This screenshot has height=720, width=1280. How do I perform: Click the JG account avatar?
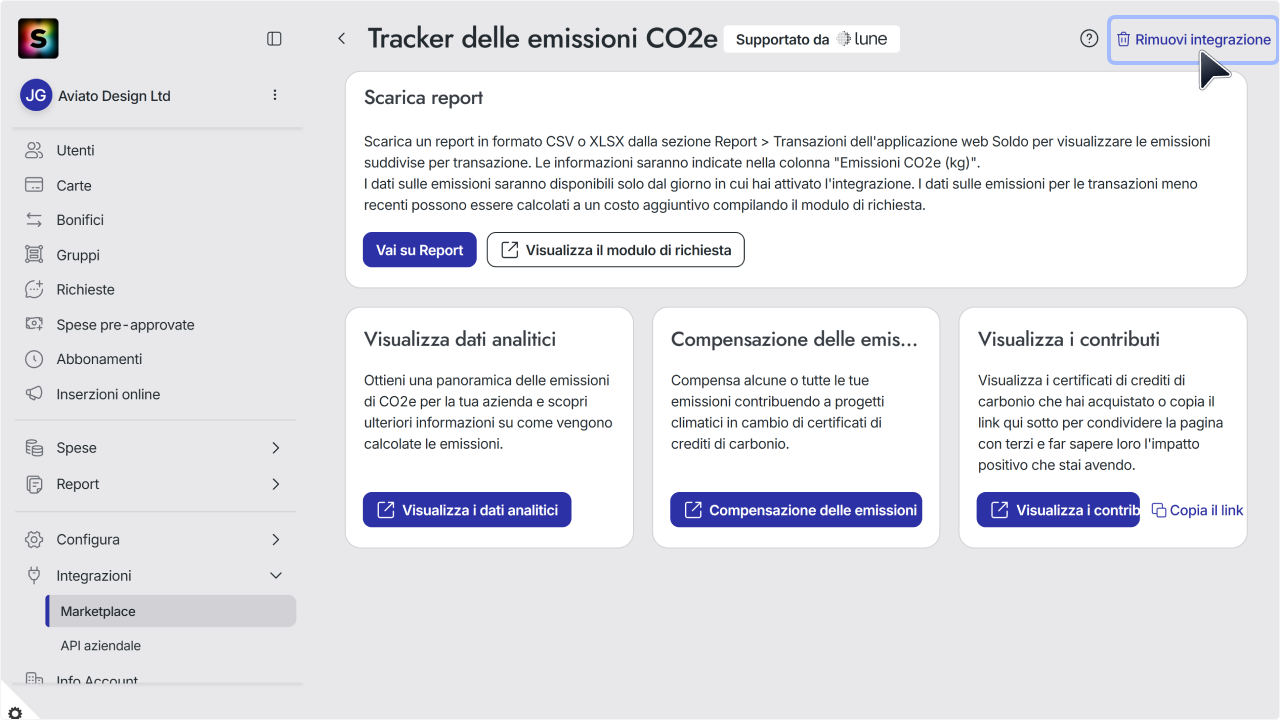click(36, 96)
